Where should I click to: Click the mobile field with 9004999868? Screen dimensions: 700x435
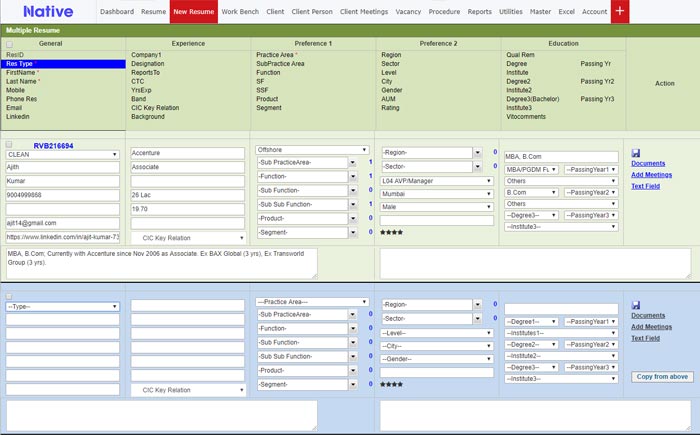tap(62, 195)
